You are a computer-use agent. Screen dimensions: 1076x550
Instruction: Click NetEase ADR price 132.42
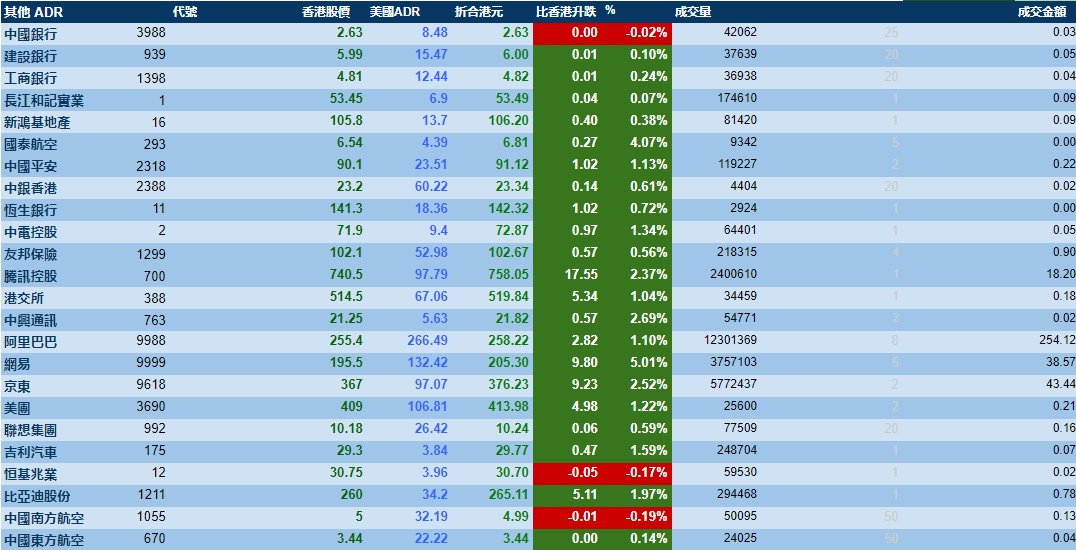click(x=427, y=362)
